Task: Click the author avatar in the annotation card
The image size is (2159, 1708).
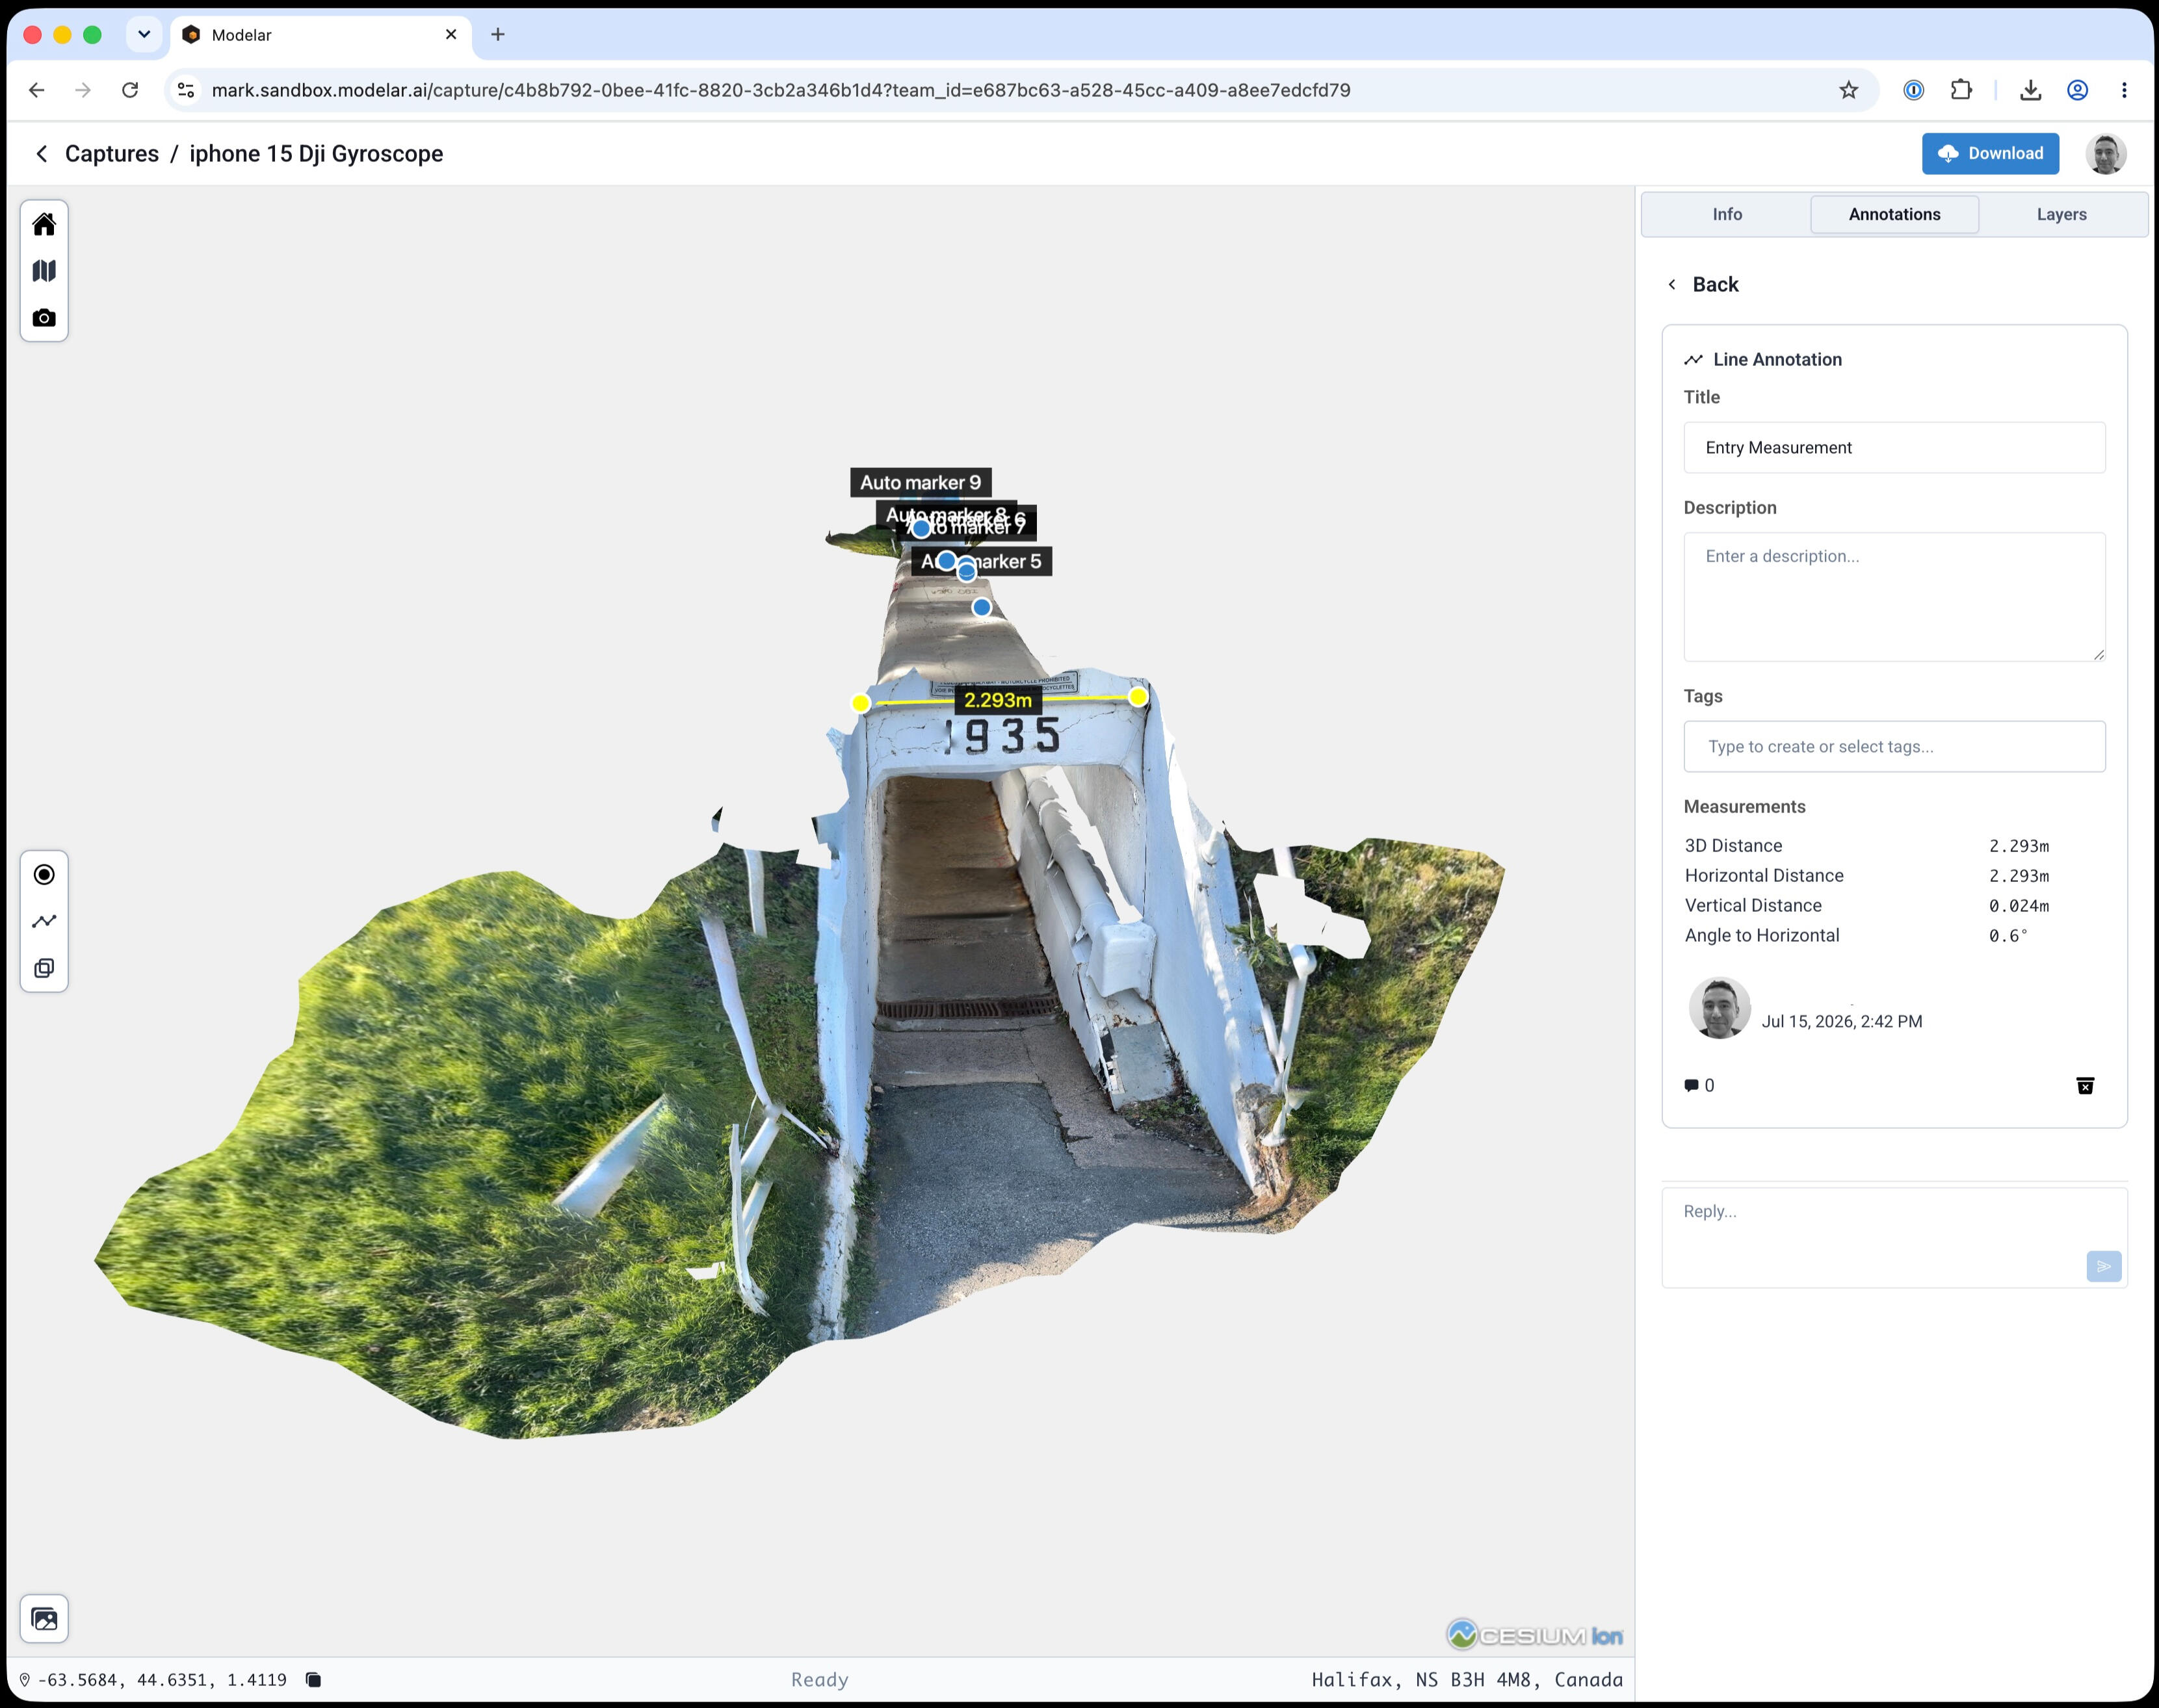Action: tap(1719, 1008)
